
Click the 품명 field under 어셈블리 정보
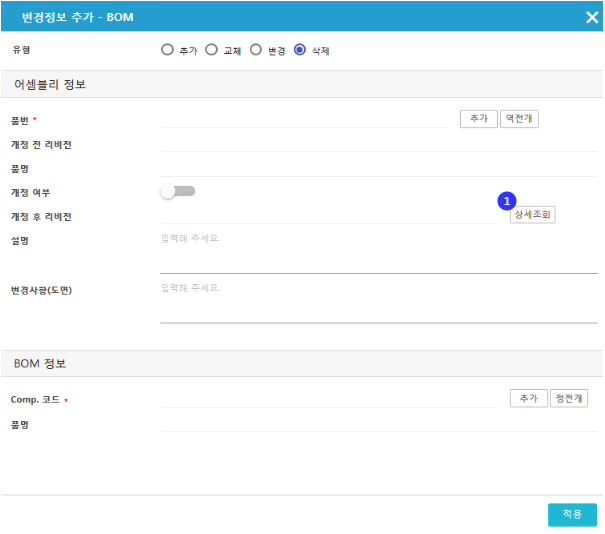pos(379,169)
